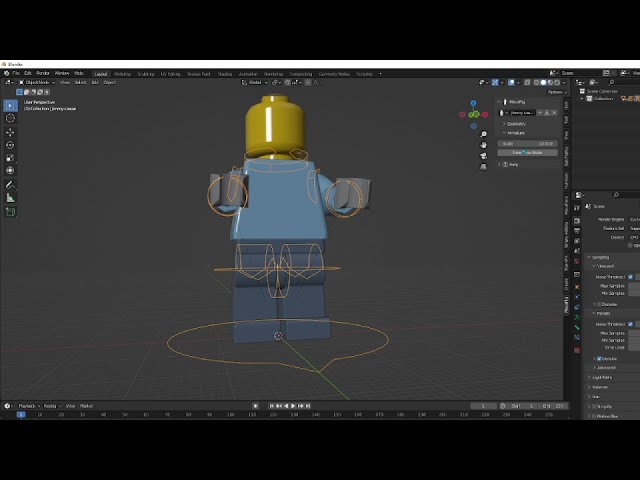Toggle the render Denoise checkbox

(599, 359)
